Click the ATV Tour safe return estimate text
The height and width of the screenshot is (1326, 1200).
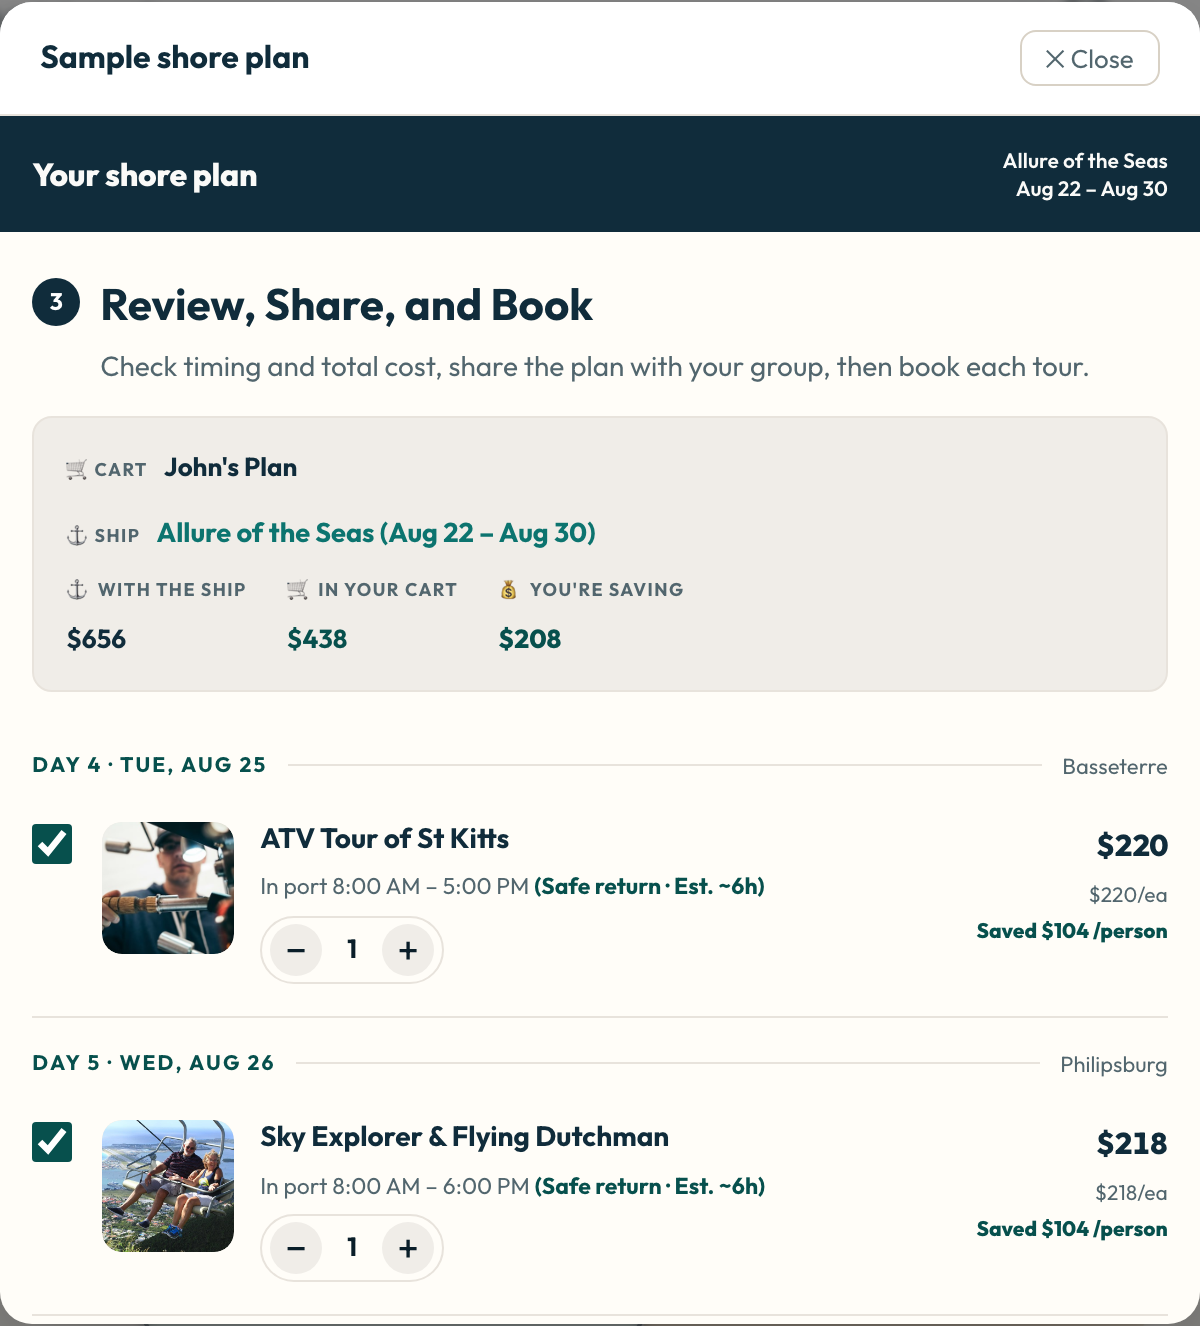point(650,887)
